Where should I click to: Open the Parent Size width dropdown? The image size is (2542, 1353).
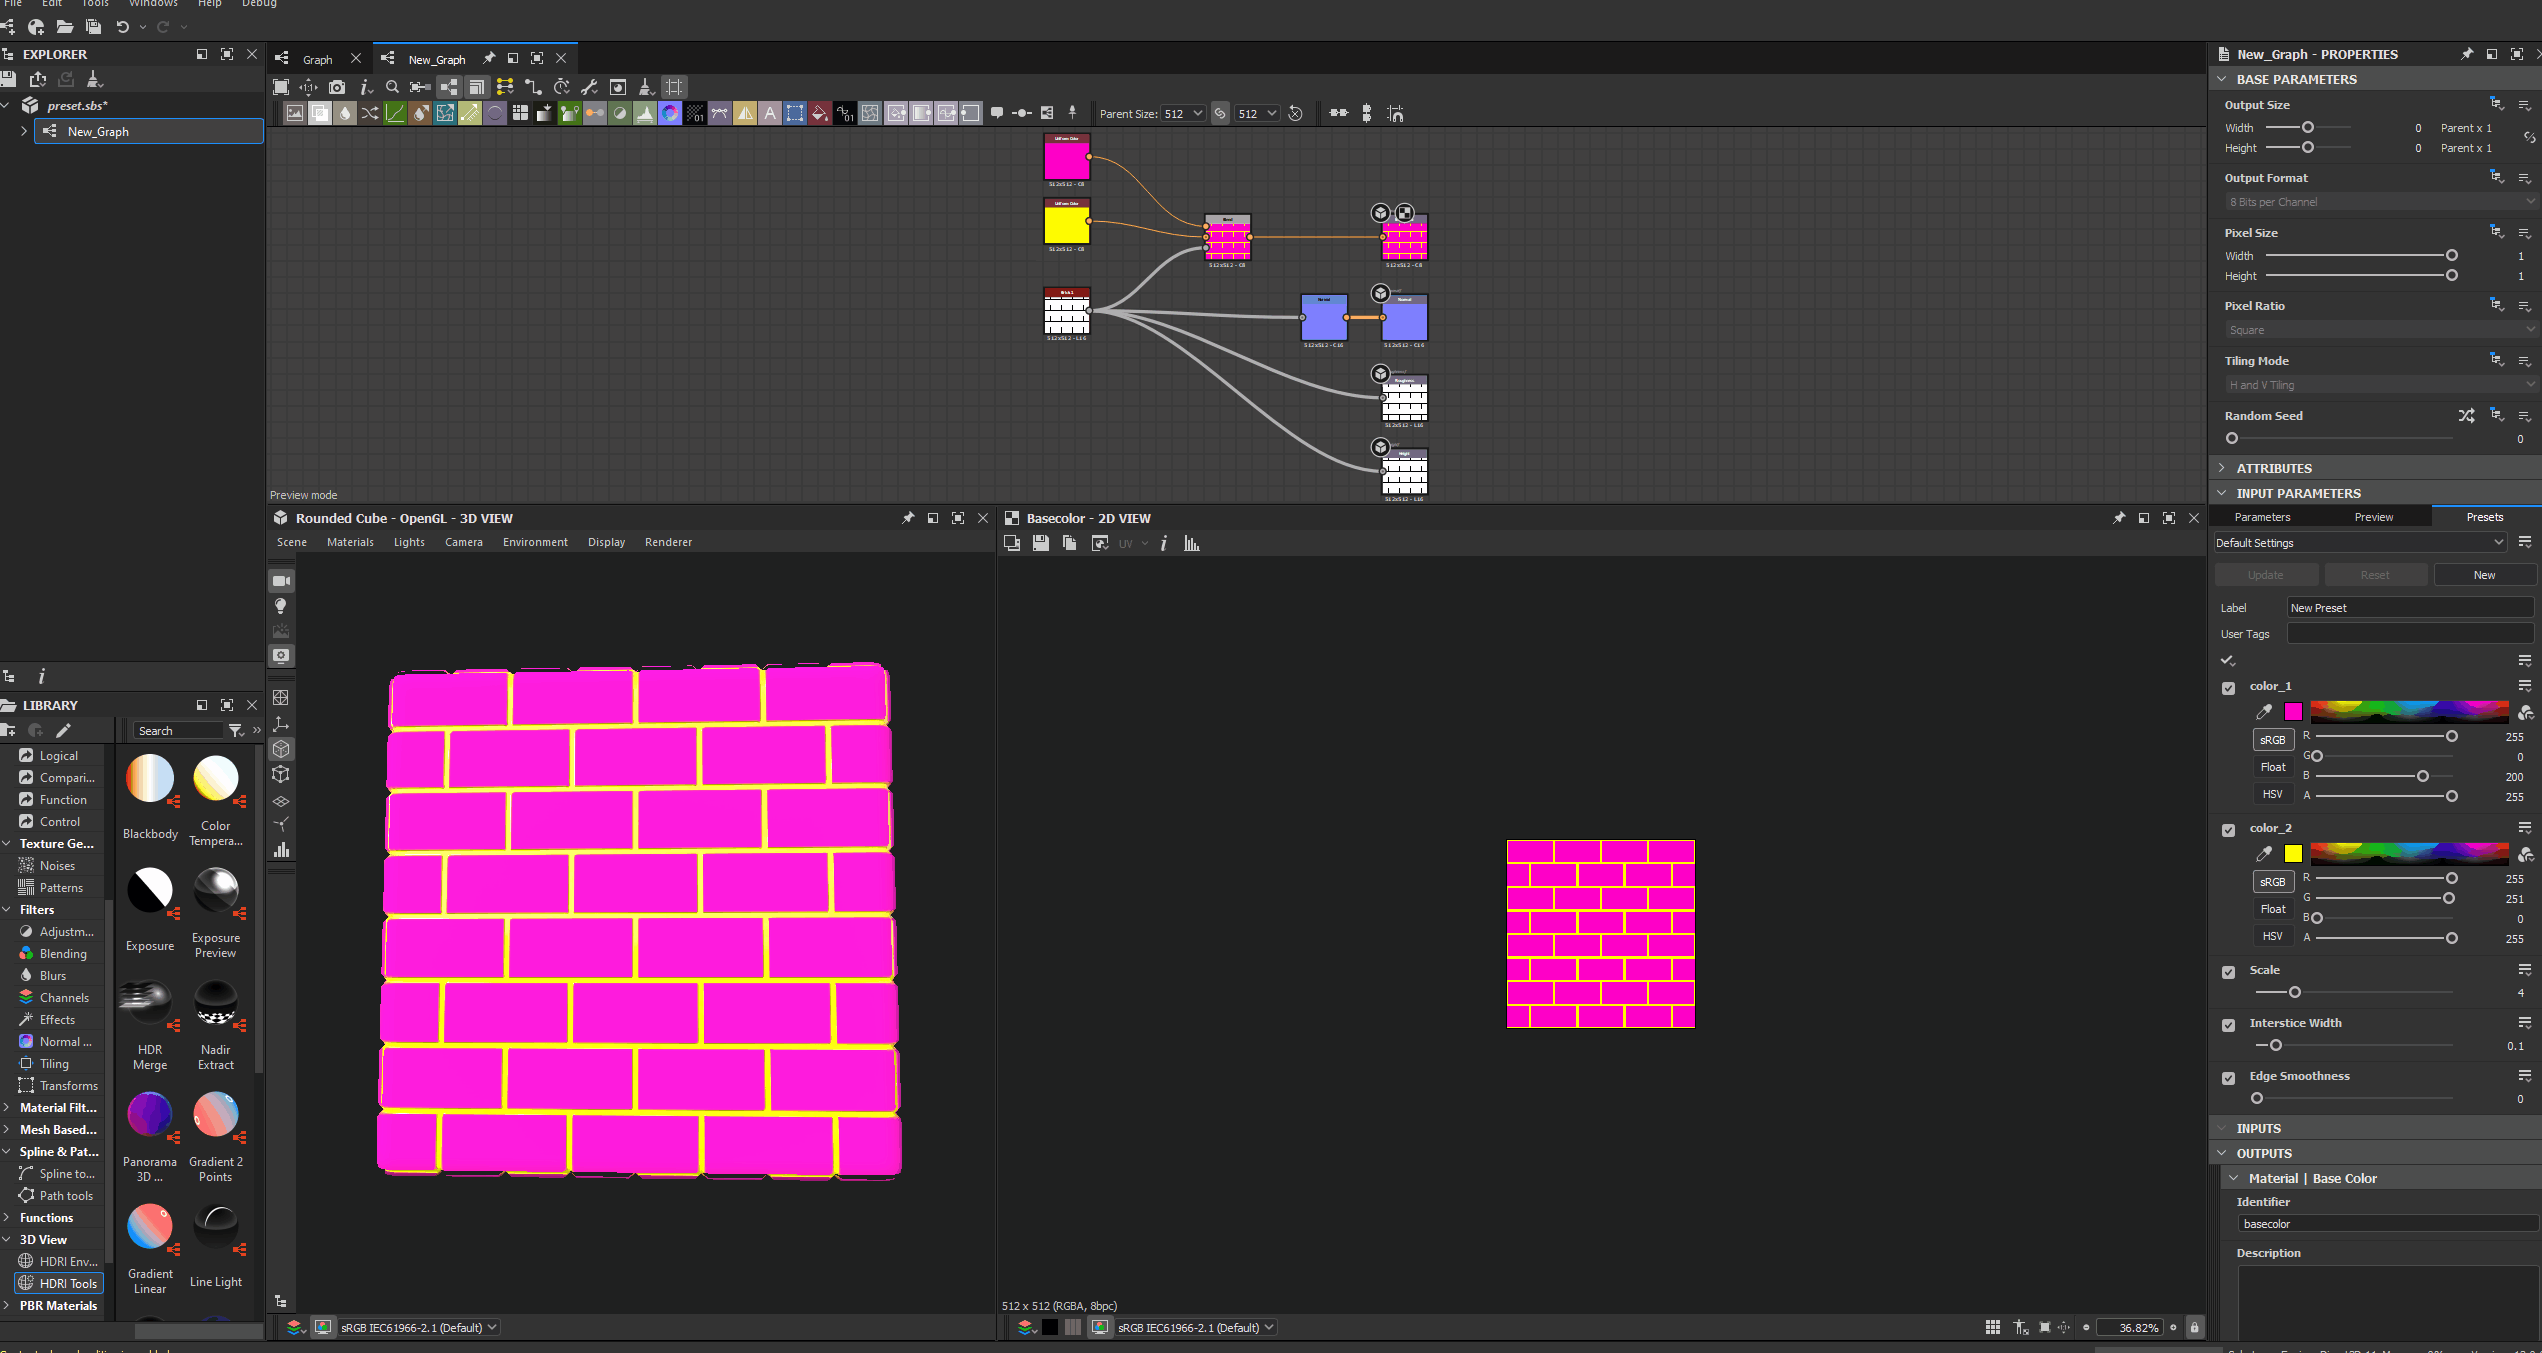pos(1184,113)
